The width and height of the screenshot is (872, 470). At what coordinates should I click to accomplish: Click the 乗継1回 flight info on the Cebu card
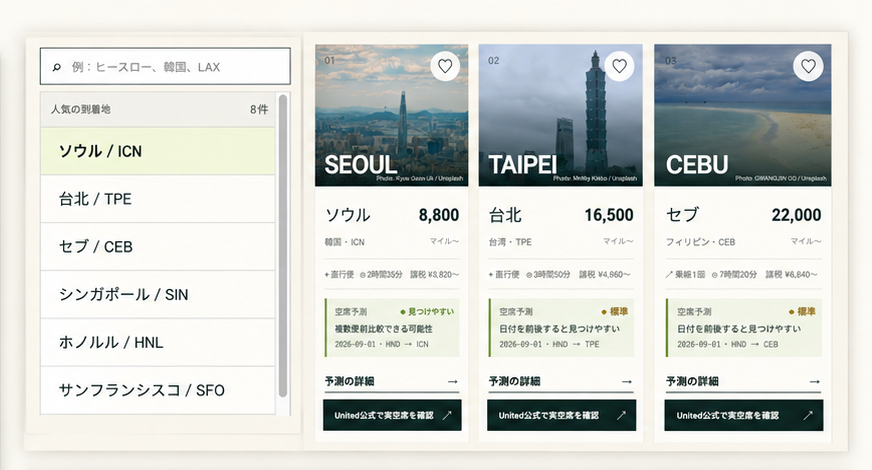point(686,274)
